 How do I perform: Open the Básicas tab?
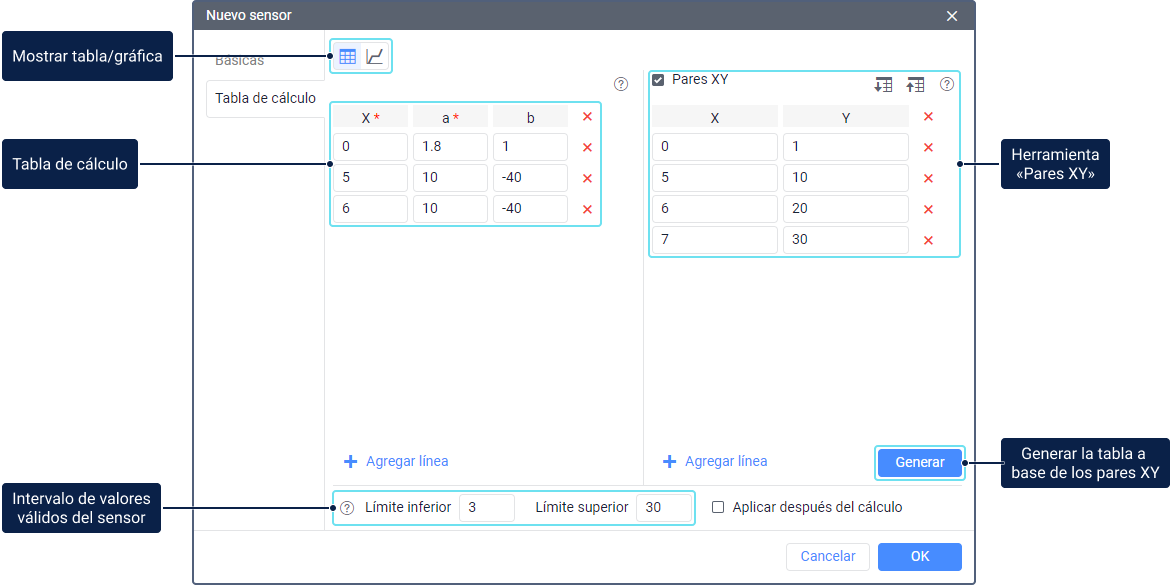click(239, 61)
